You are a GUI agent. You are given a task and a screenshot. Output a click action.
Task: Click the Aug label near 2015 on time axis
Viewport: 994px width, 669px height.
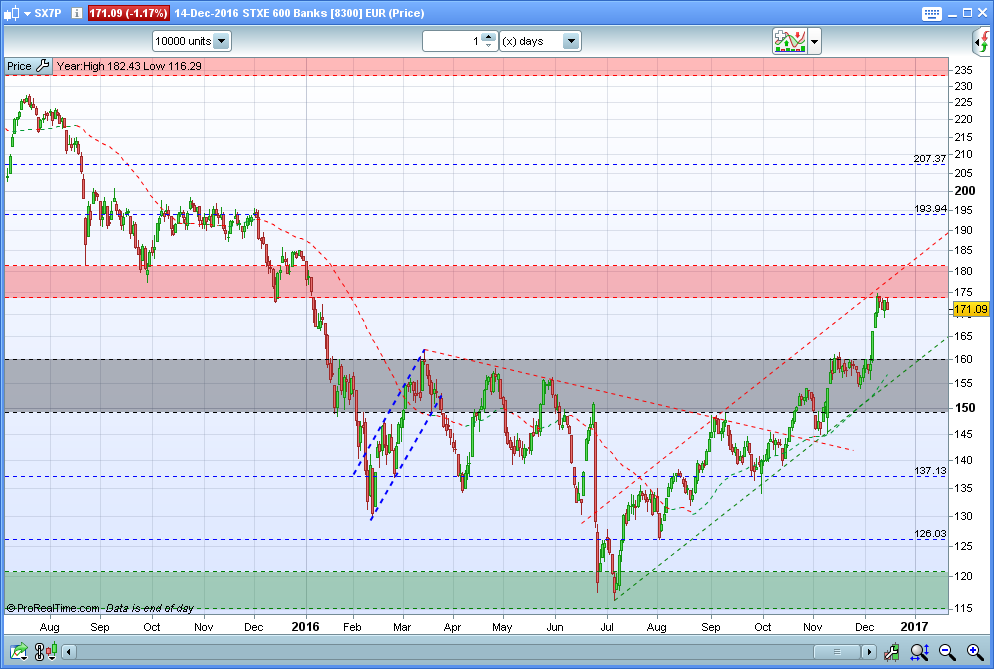pyautogui.click(x=49, y=627)
